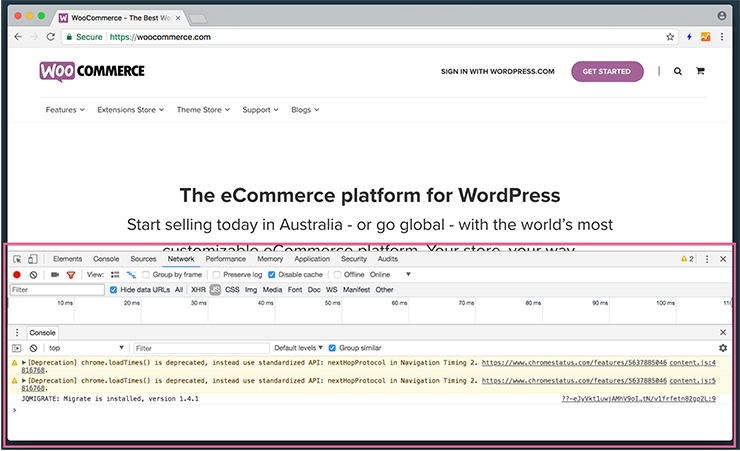The height and width of the screenshot is (451, 740).
Task: Toggle device toolbar icon in DevTools
Action: [x=33, y=259]
